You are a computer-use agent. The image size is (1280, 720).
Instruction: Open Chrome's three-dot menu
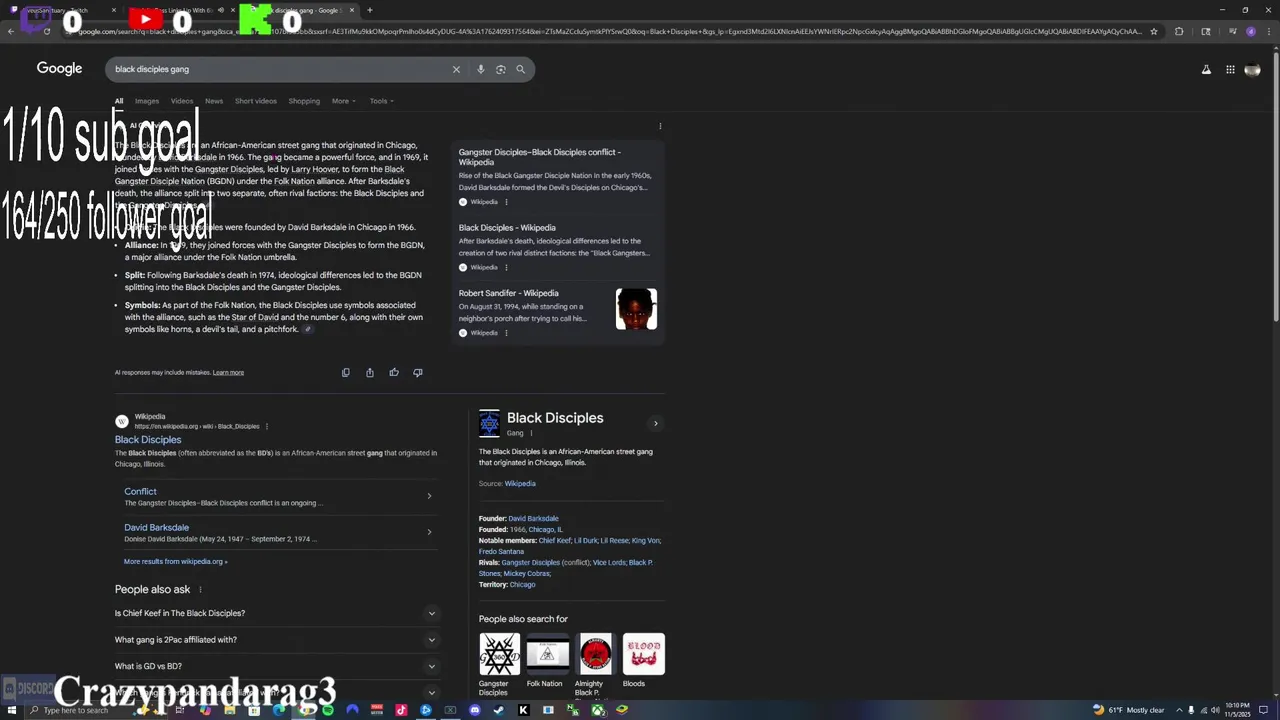[1268, 31]
